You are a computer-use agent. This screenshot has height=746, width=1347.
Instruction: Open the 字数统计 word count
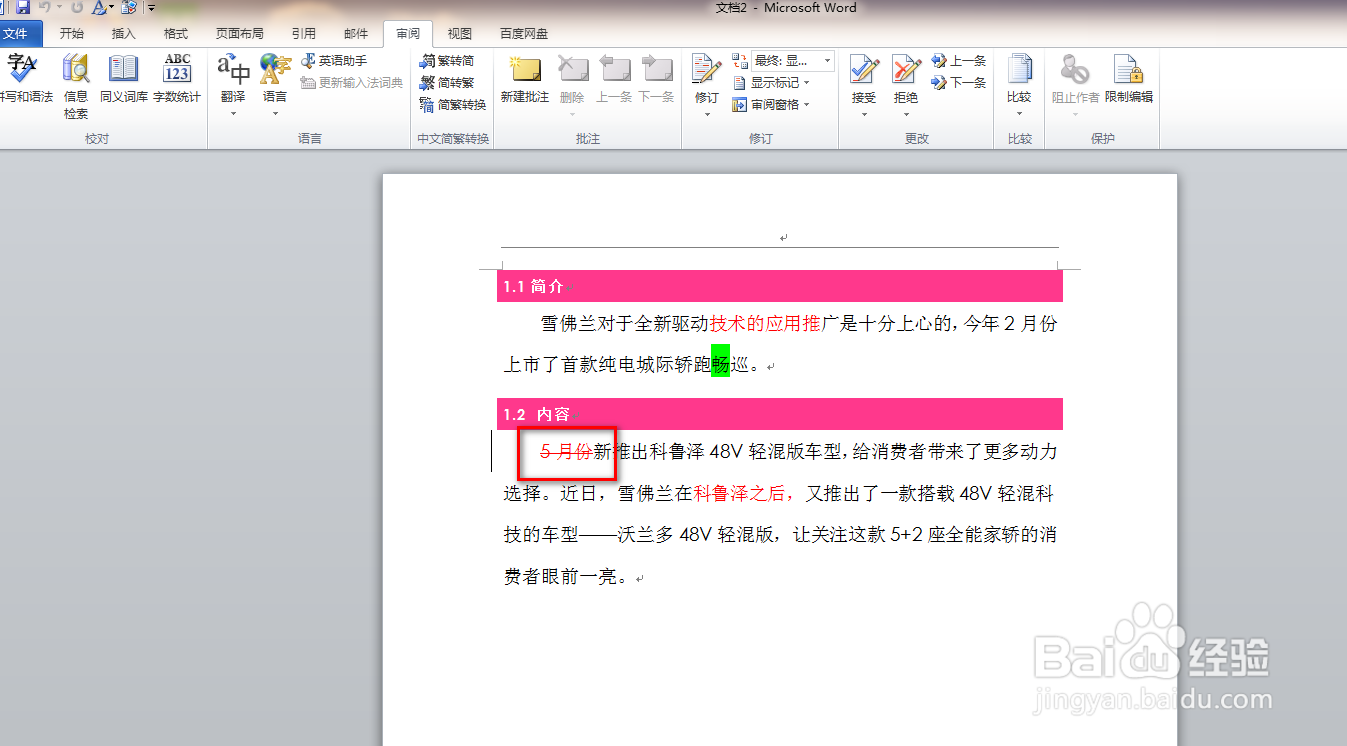click(x=177, y=80)
